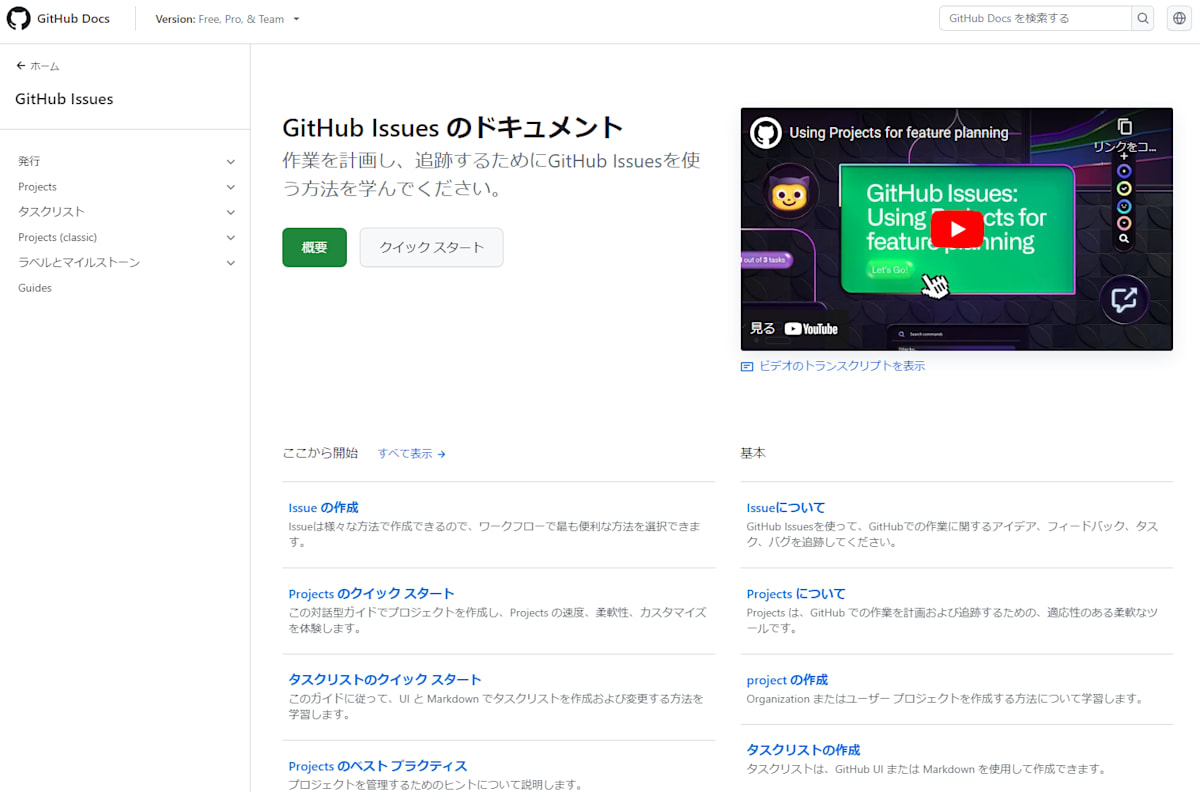Click GitHub Issues のドキュメント heading

click(453, 128)
